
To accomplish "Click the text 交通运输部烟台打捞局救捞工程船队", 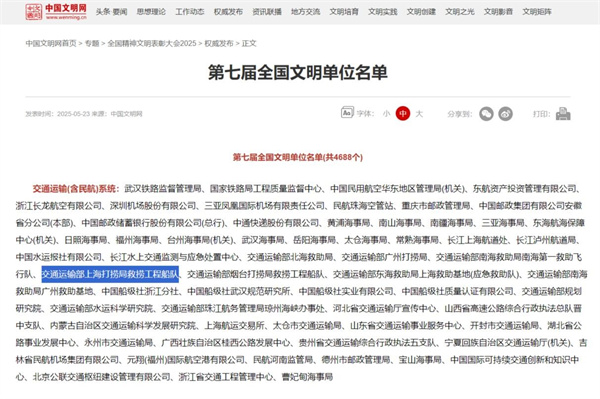I will (256, 274).
